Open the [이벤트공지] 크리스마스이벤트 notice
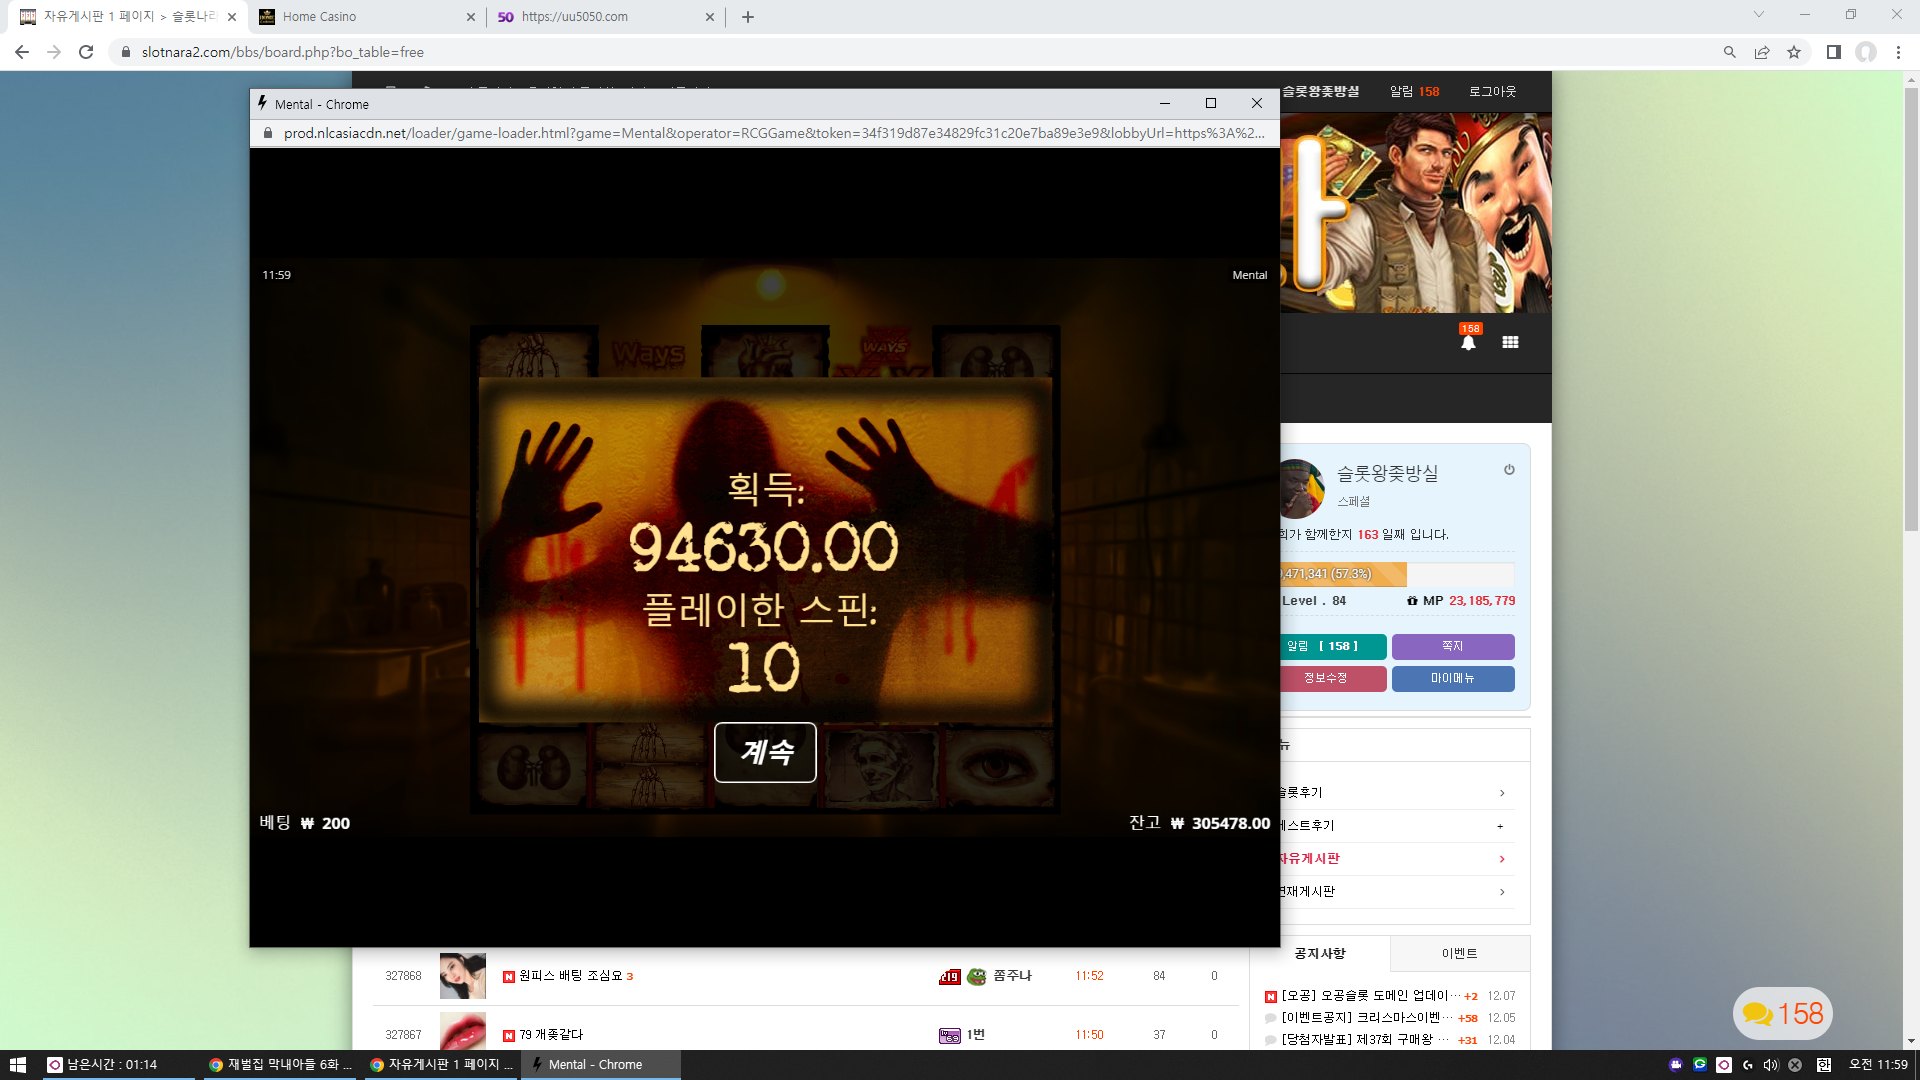The image size is (1920, 1080). pyautogui.click(x=1368, y=1017)
